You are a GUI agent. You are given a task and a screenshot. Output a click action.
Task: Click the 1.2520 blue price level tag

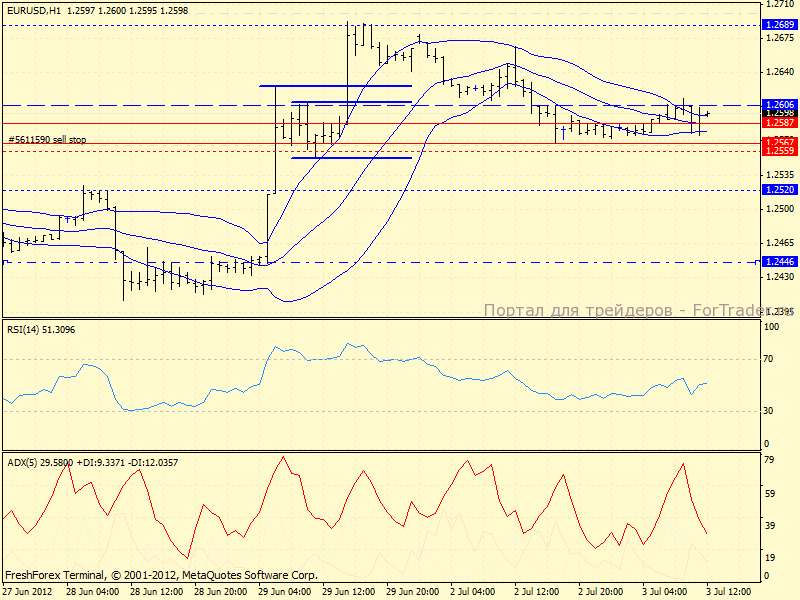tap(780, 190)
